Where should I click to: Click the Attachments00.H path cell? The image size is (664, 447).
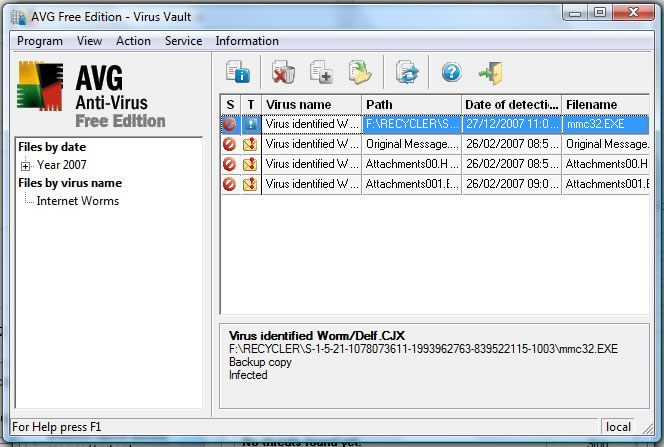(412, 164)
